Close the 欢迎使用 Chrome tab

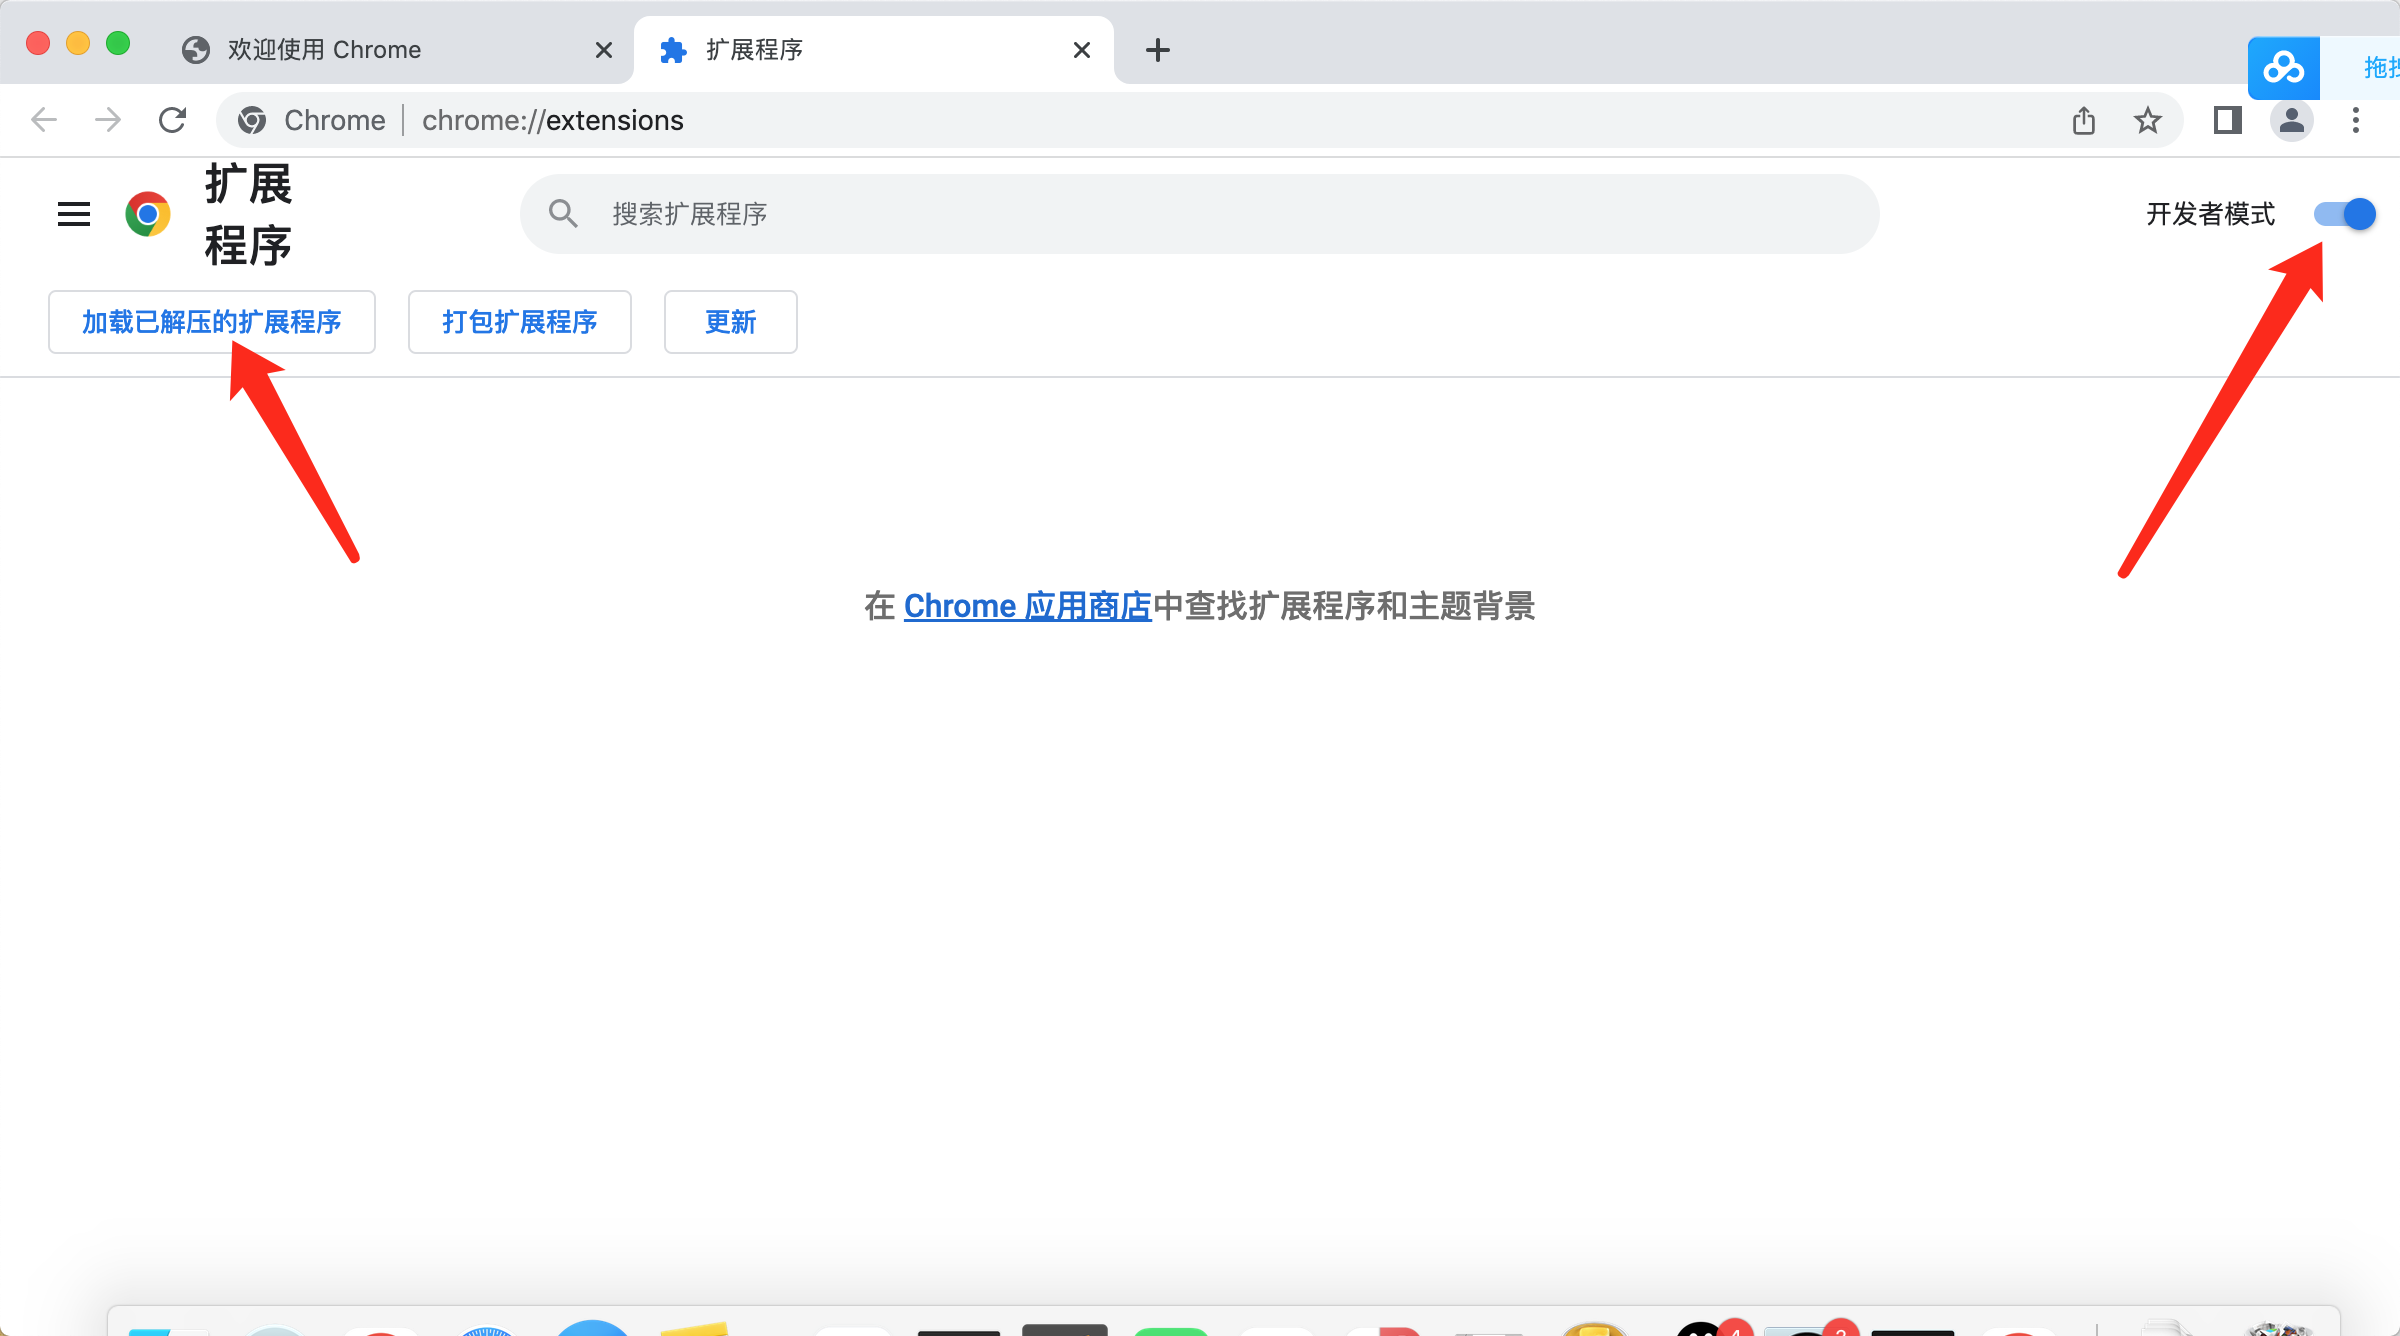tap(604, 50)
